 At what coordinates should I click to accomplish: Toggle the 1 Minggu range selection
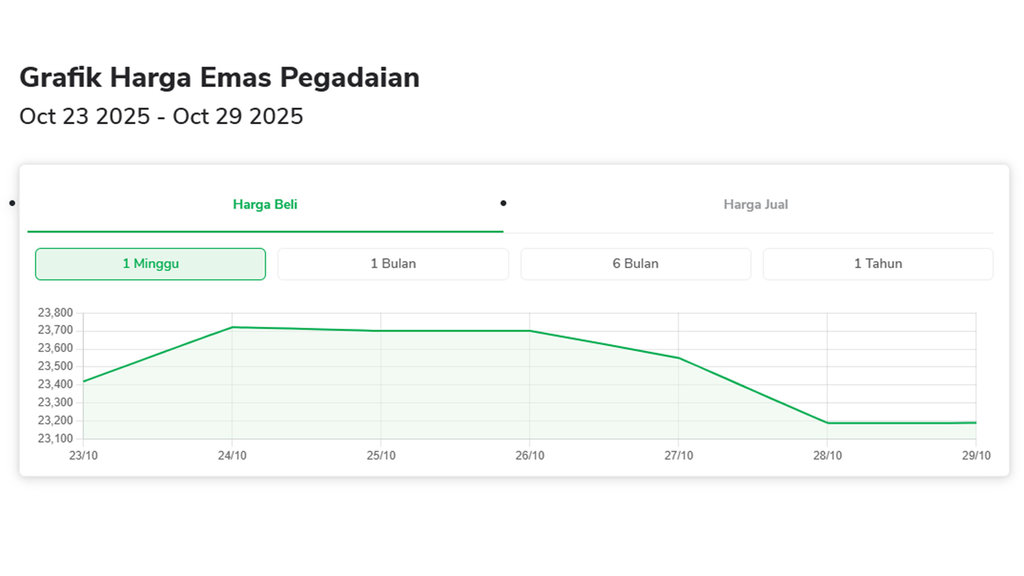click(x=150, y=263)
